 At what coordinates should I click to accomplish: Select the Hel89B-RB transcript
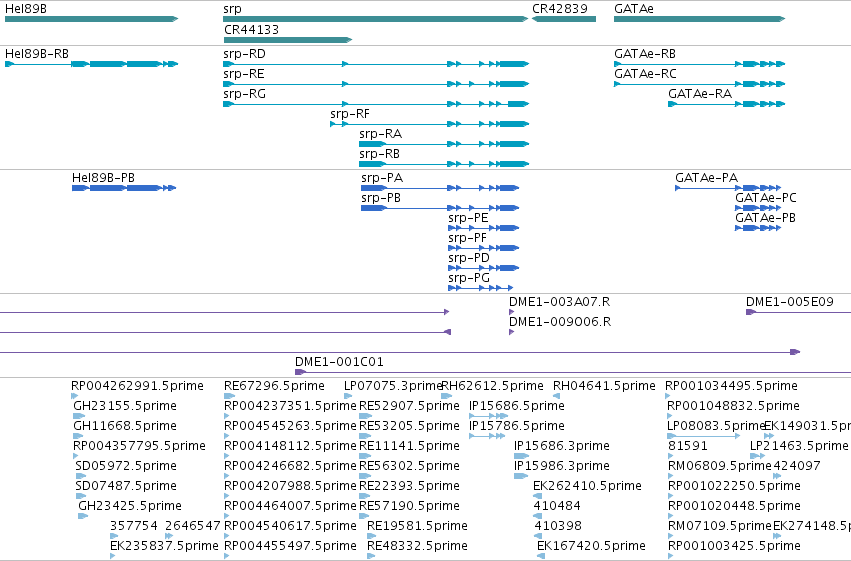pyautogui.click(x=91, y=64)
